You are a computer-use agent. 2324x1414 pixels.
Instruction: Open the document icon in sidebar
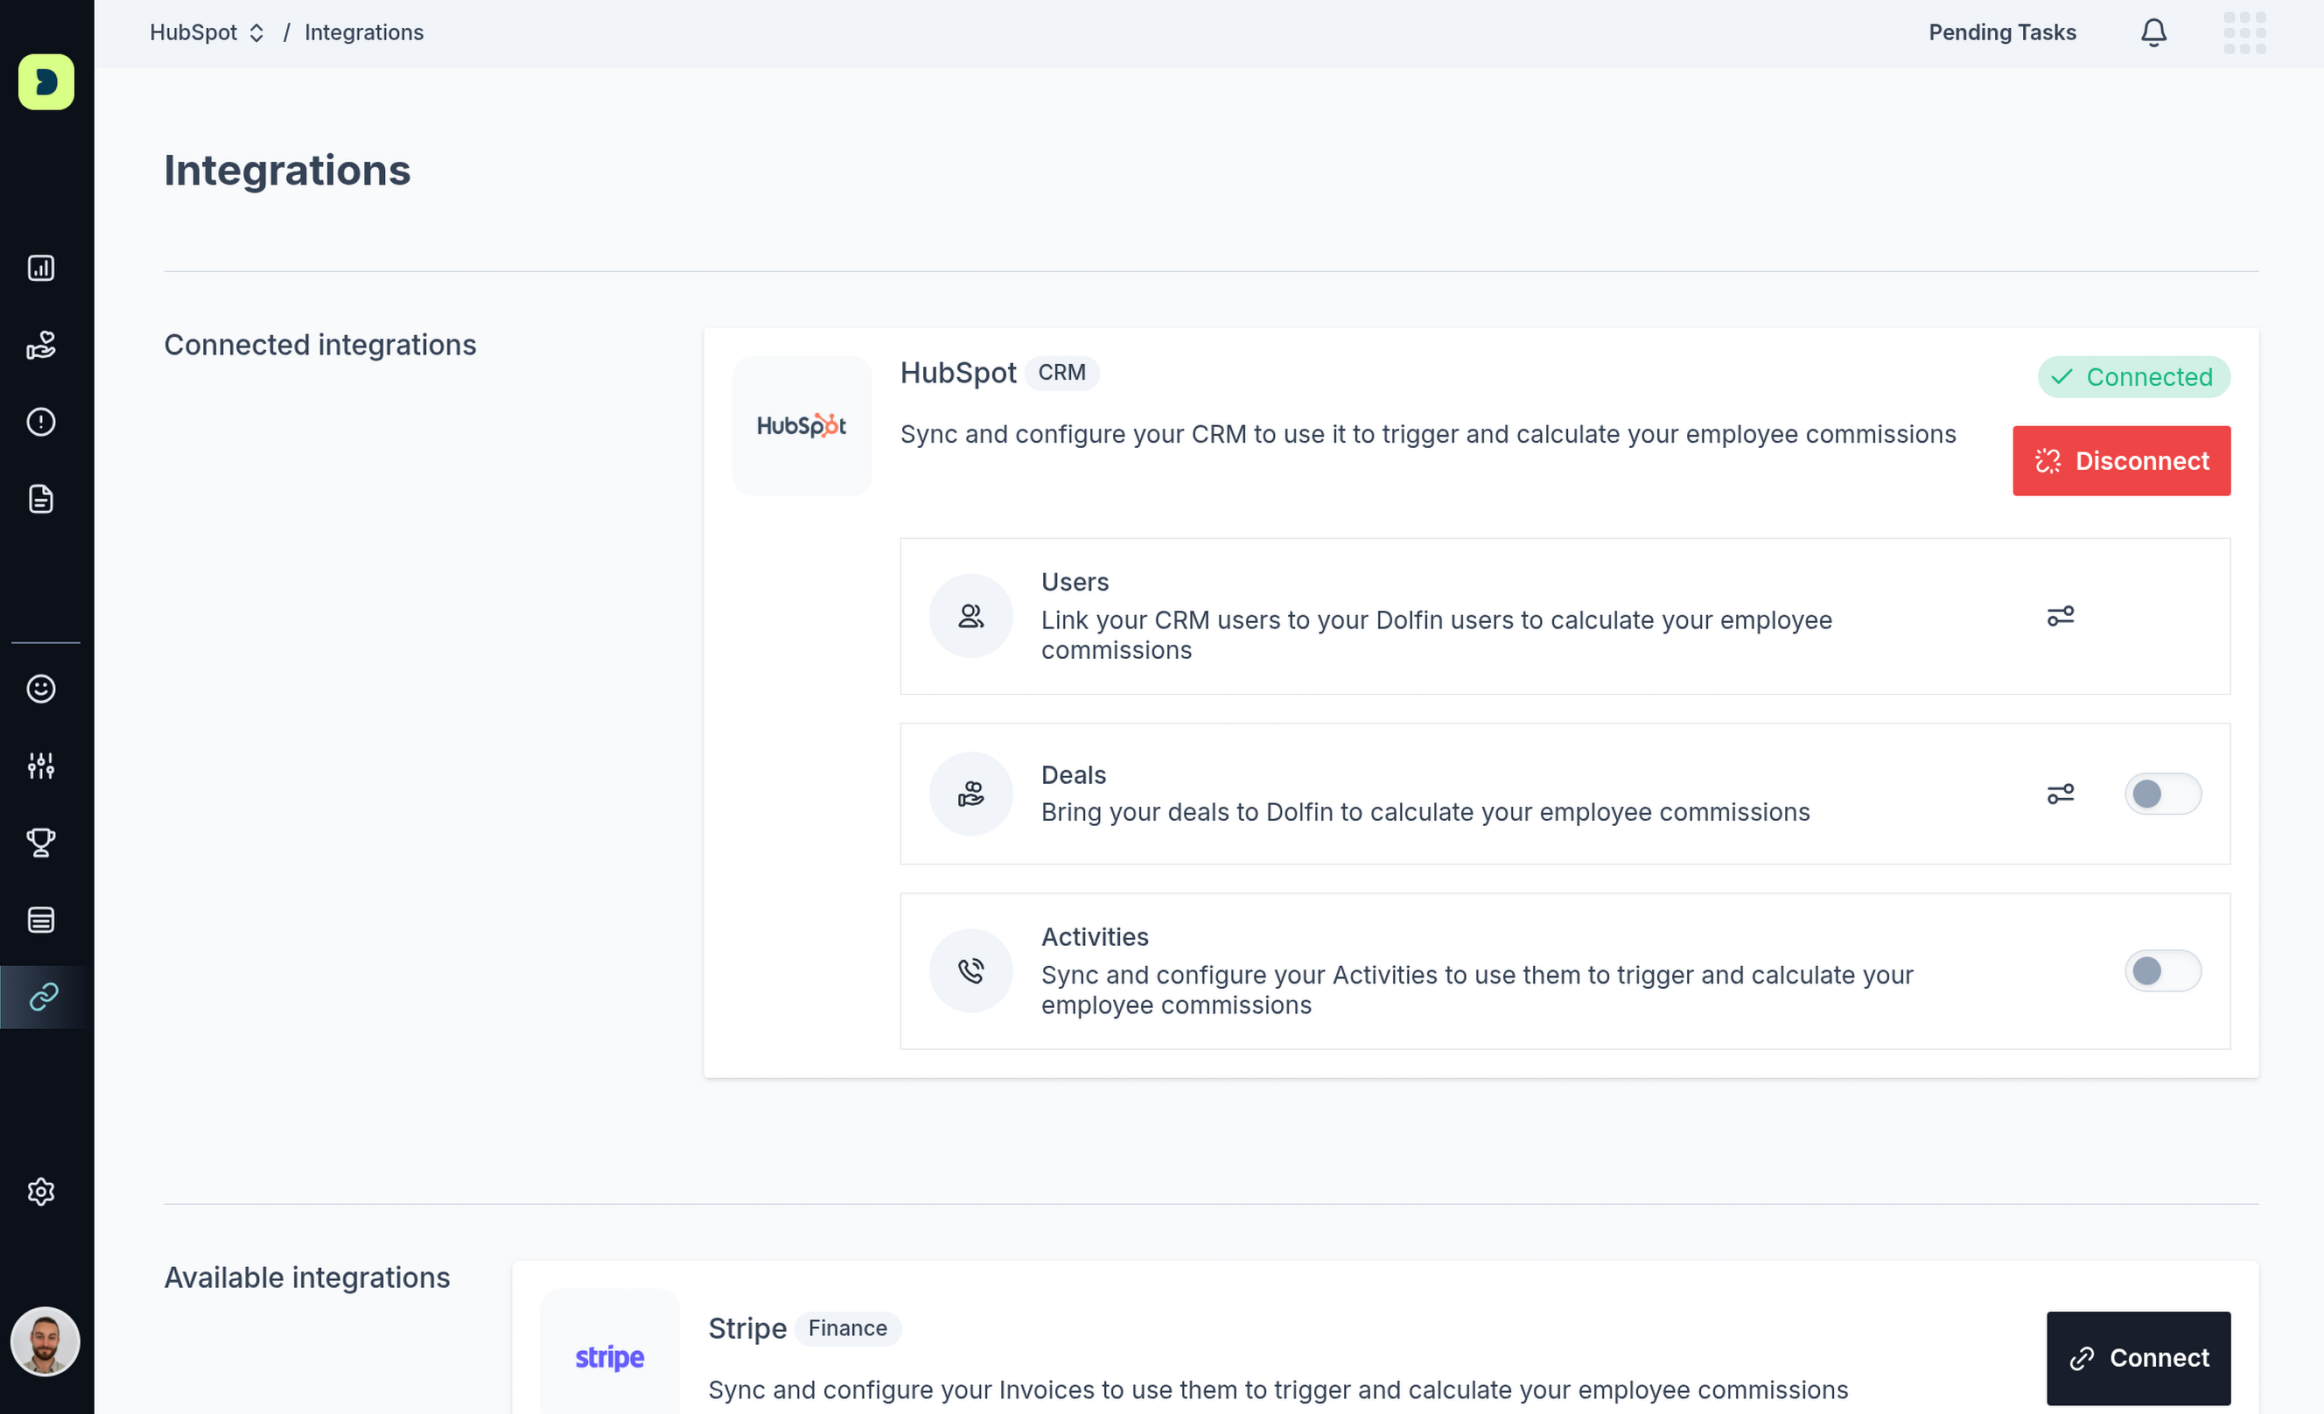pos(41,499)
